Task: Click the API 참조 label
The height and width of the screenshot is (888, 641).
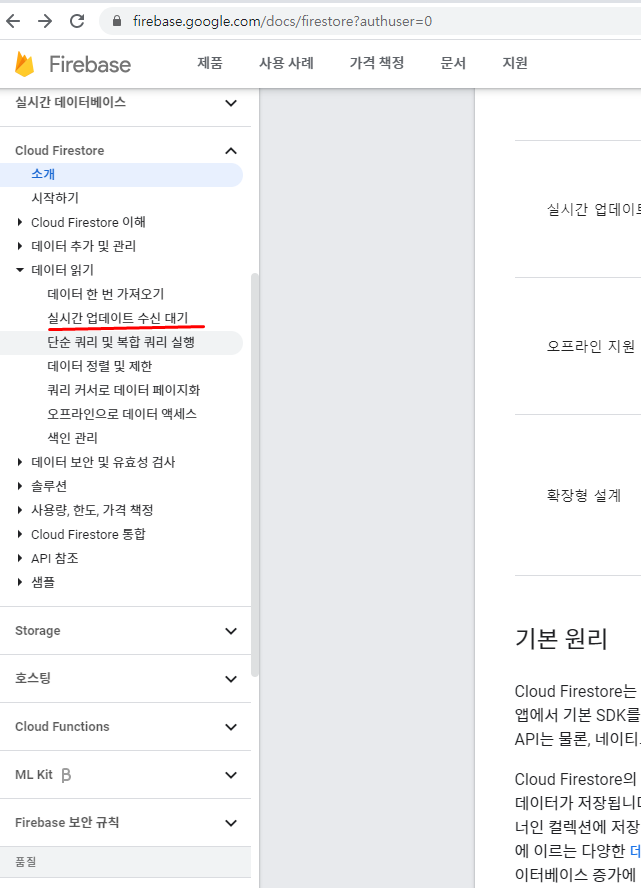Action: tap(55, 558)
